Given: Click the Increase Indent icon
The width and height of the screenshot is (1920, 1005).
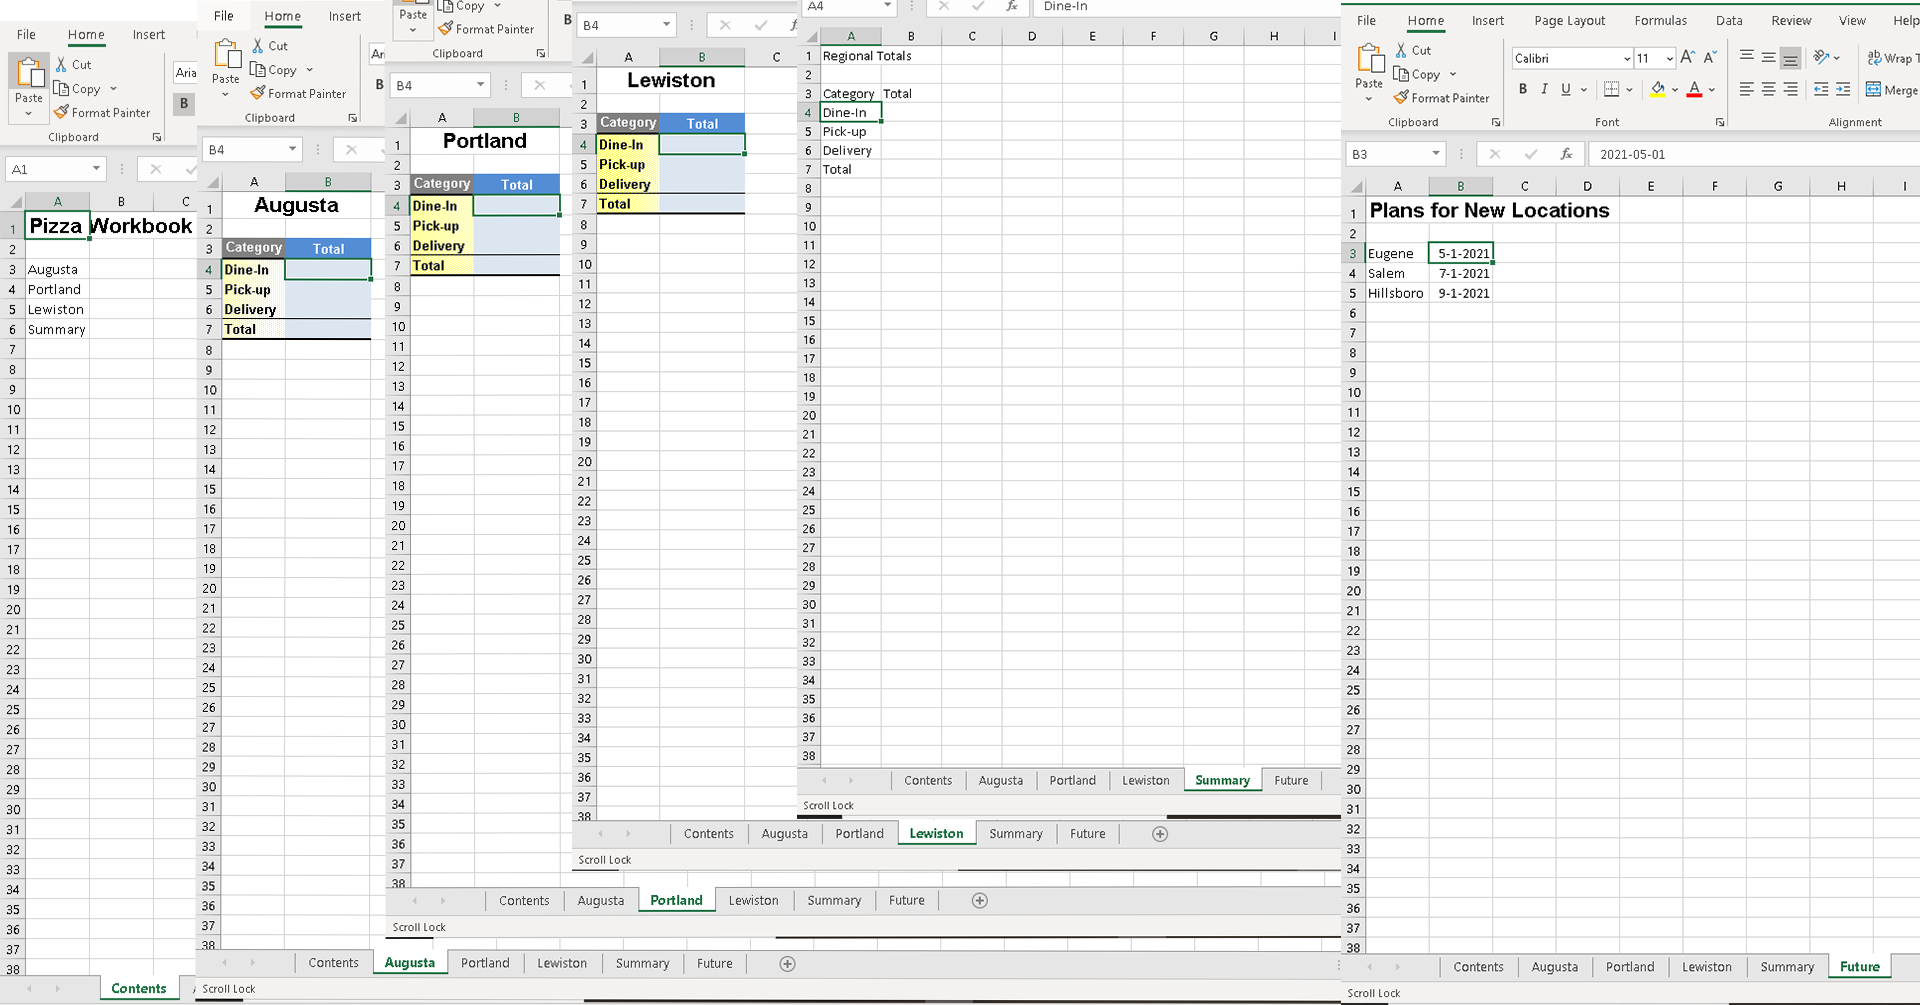Looking at the screenshot, I should [x=1843, y=89].
